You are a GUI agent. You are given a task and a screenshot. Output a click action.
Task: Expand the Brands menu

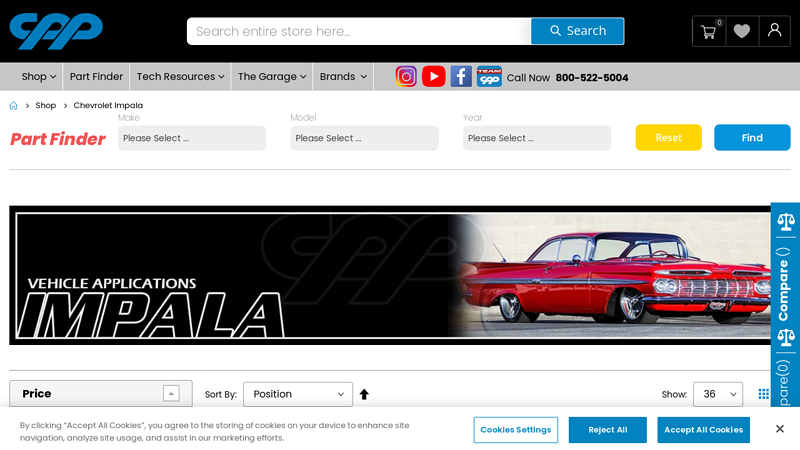pos(343,77)
